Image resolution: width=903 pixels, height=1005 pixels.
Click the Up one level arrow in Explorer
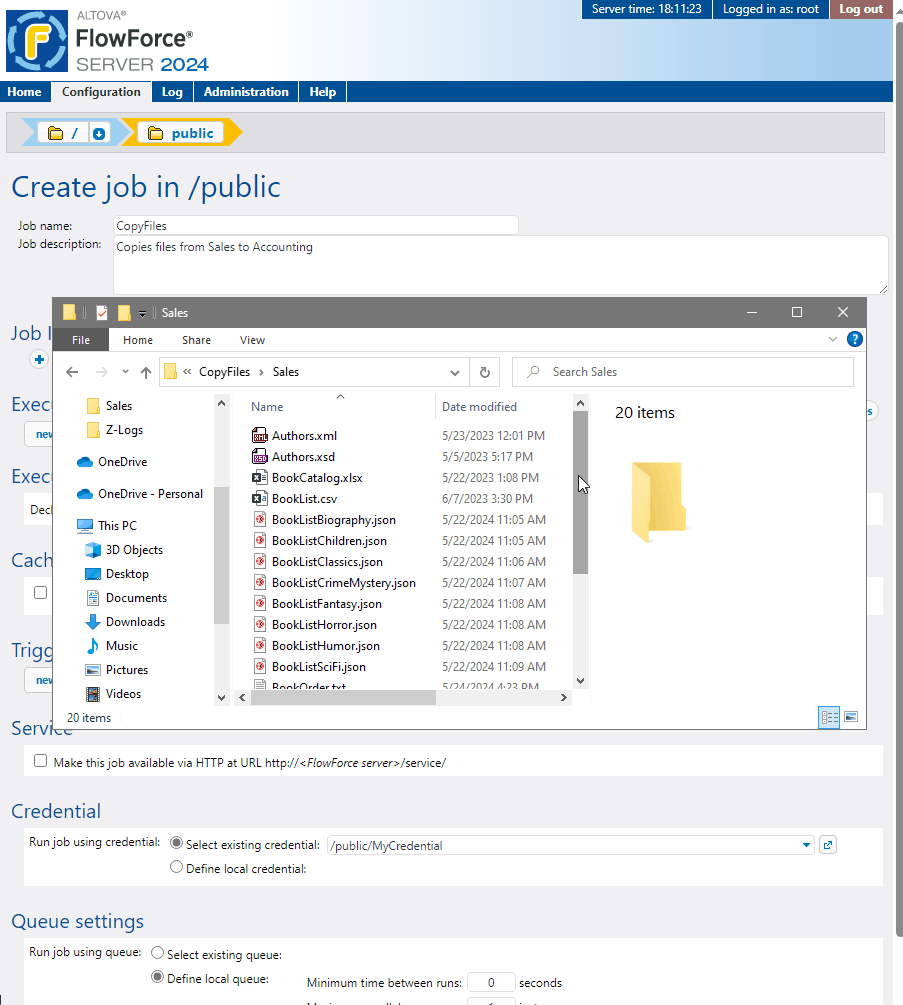click(x=146, y=372)
